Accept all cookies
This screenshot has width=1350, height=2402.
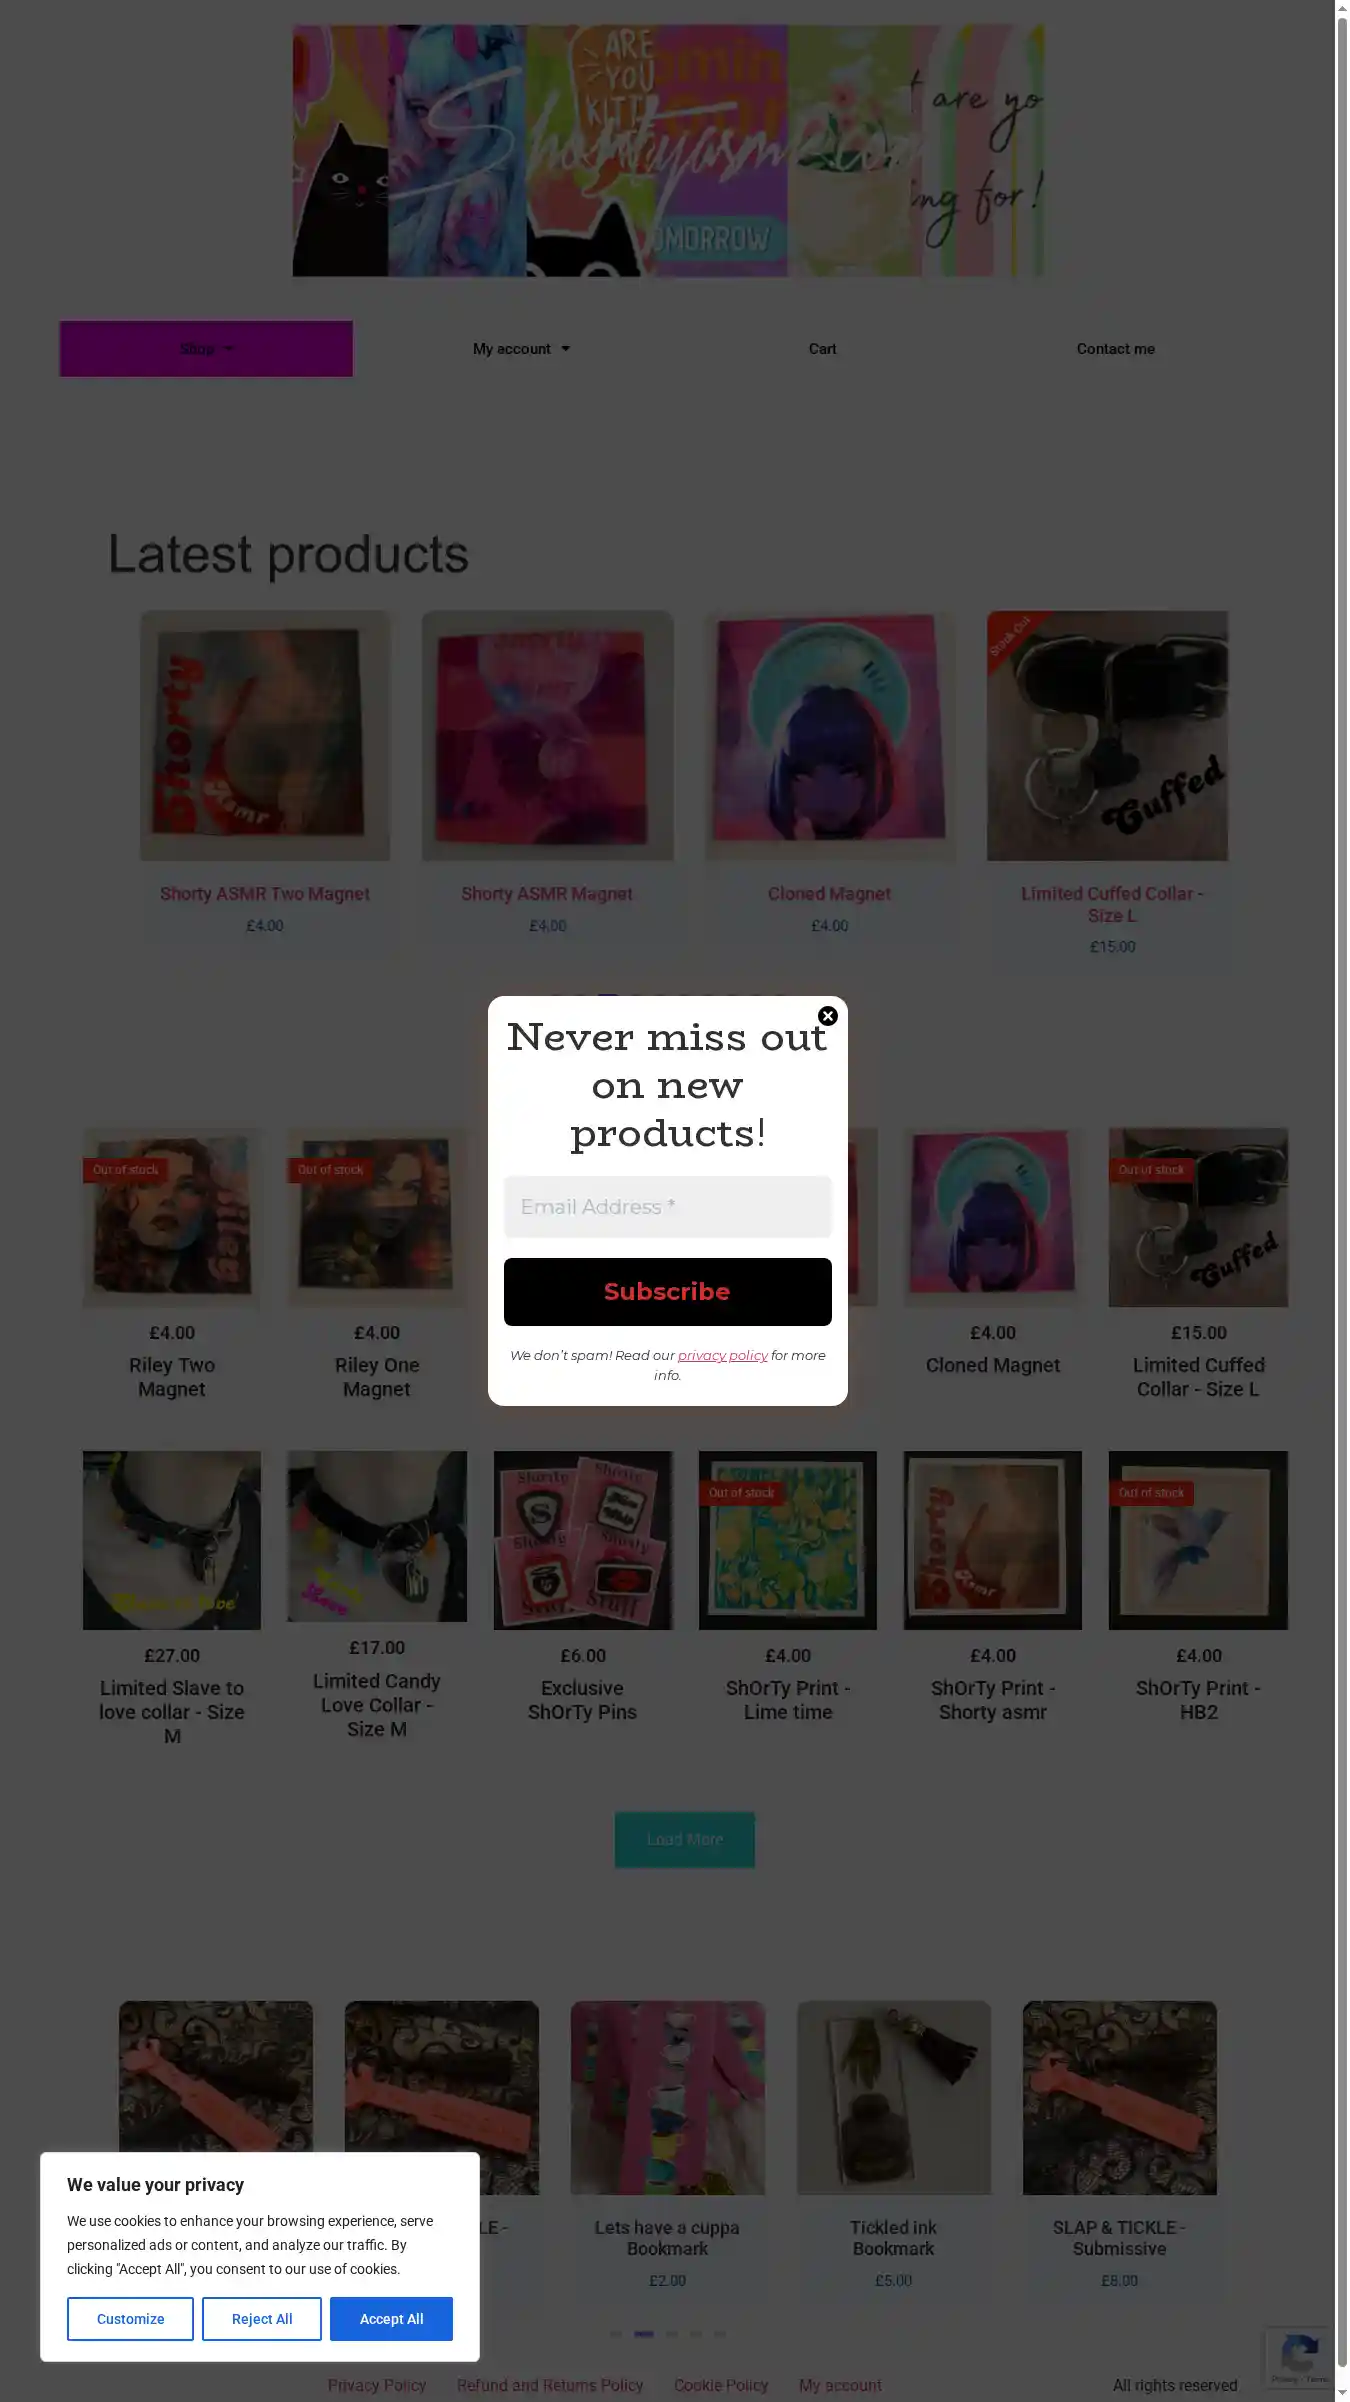click(x=391, y=2319)
